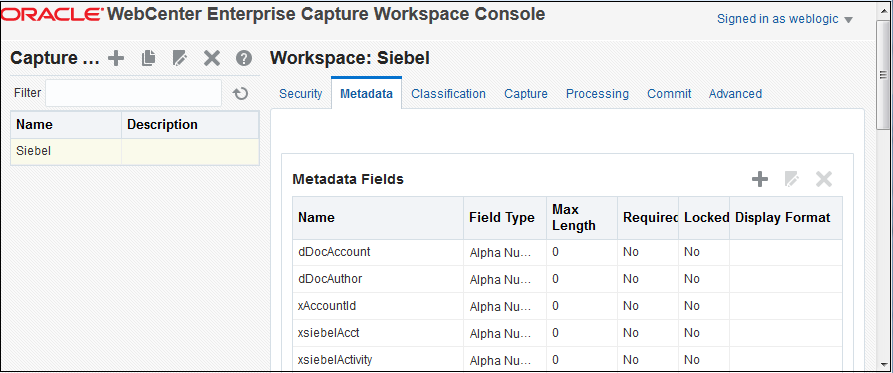Refresh the workspace filter list
The width and height of the screenshot is (893, 373).
click(241, 93)
